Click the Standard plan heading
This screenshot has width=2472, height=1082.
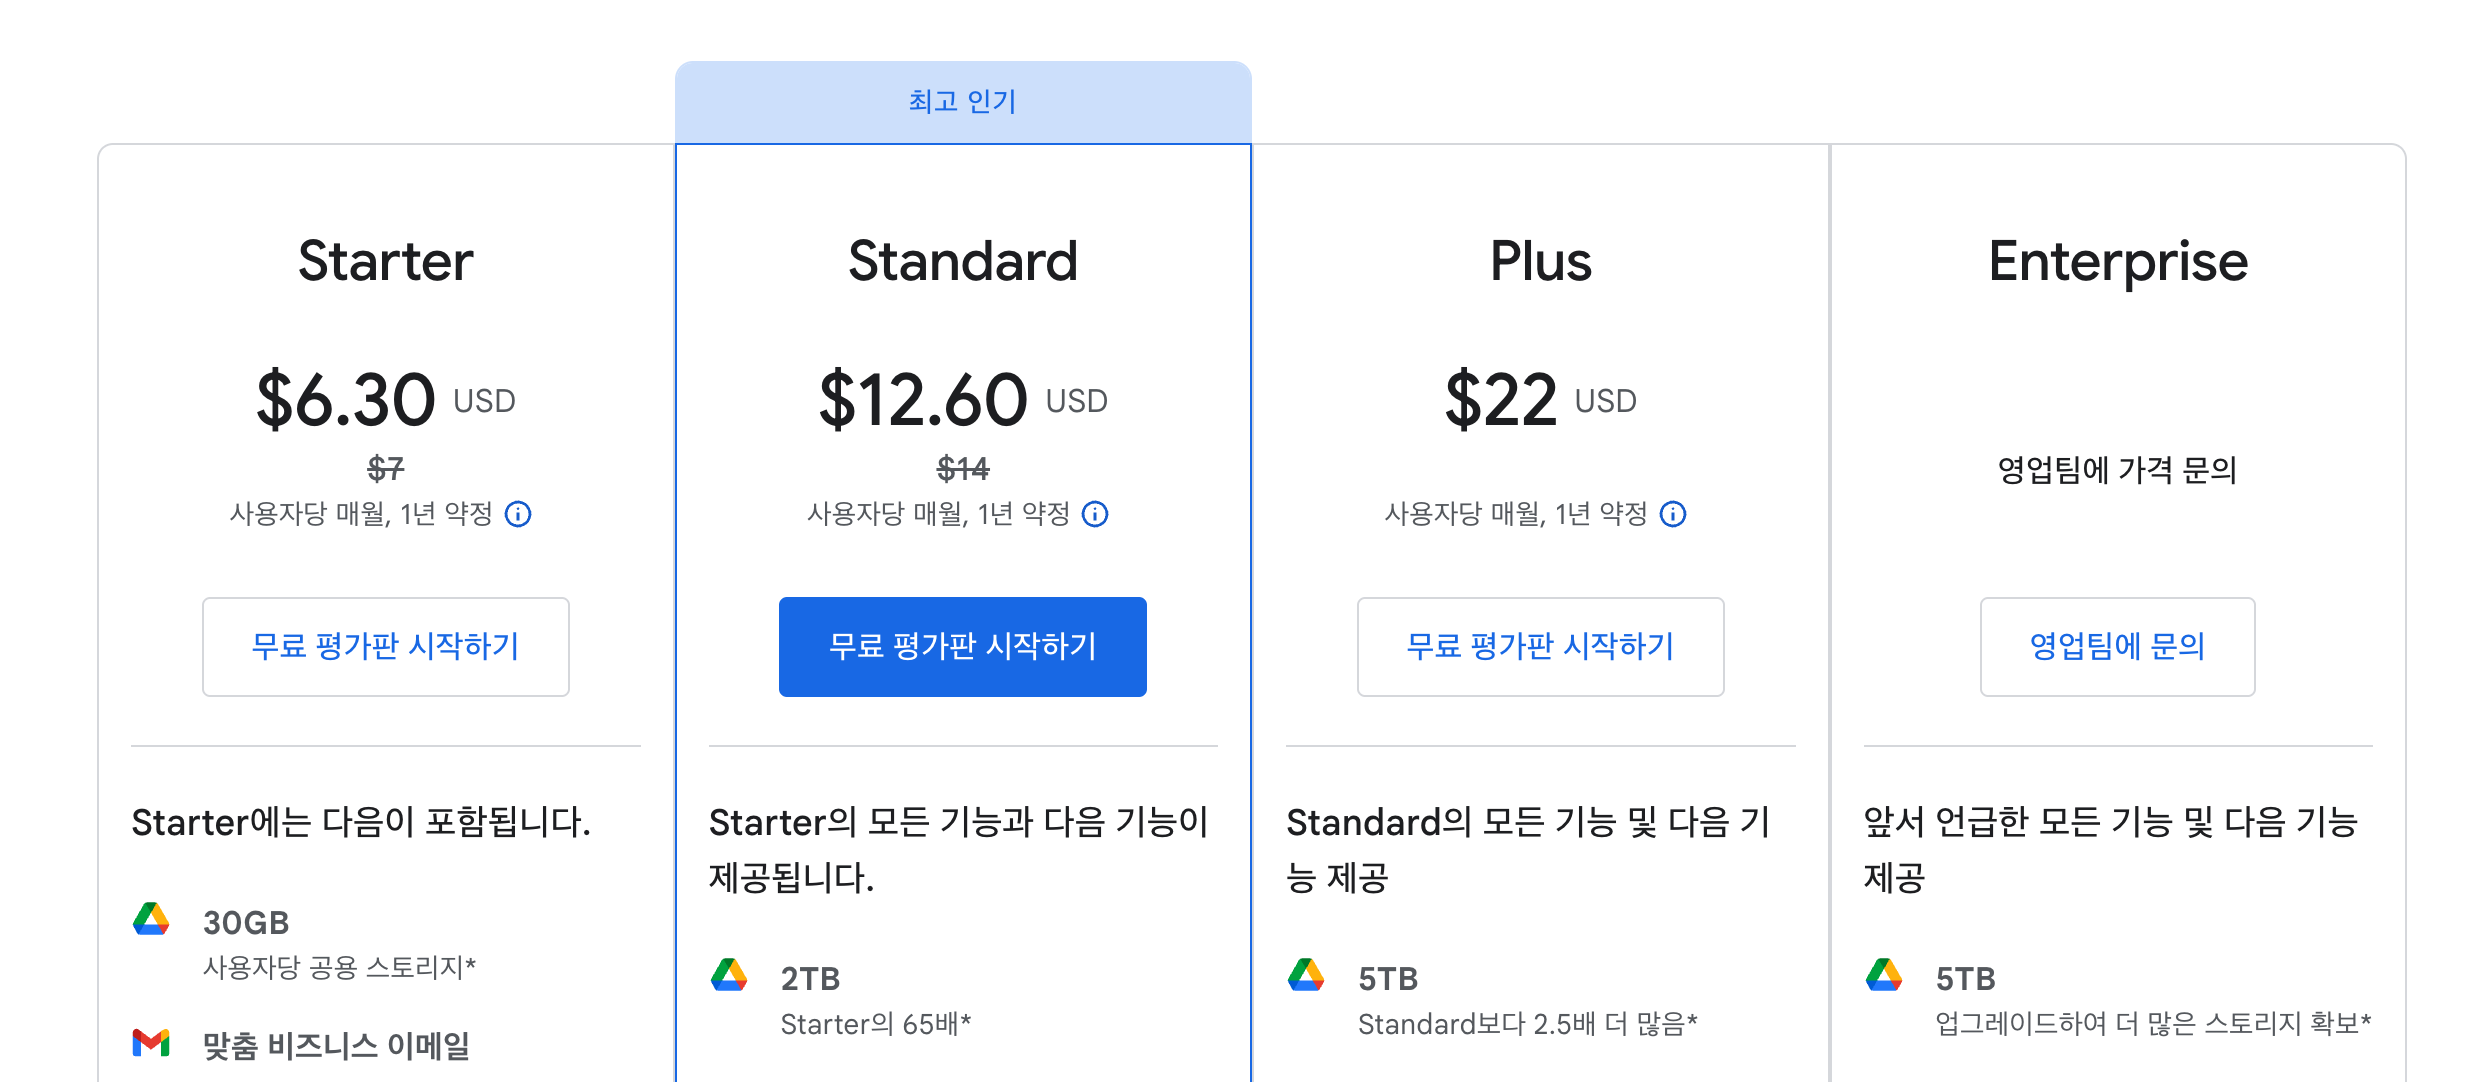coord(963,262)
